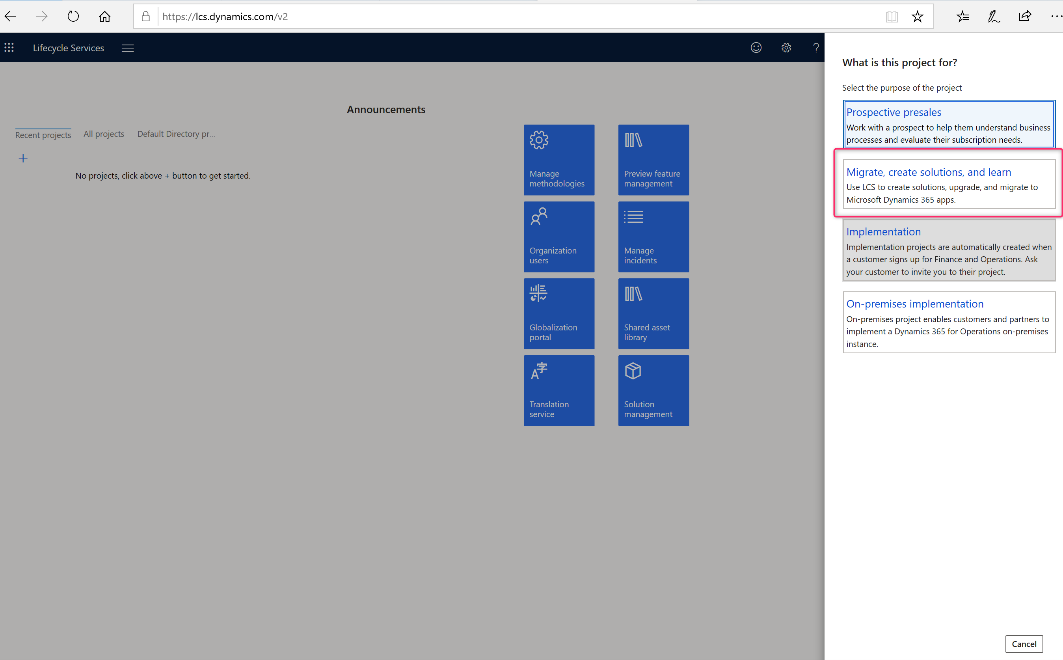
Task: Open the Solution management tile
Action: pyautogui.click(x=653, y=390)
